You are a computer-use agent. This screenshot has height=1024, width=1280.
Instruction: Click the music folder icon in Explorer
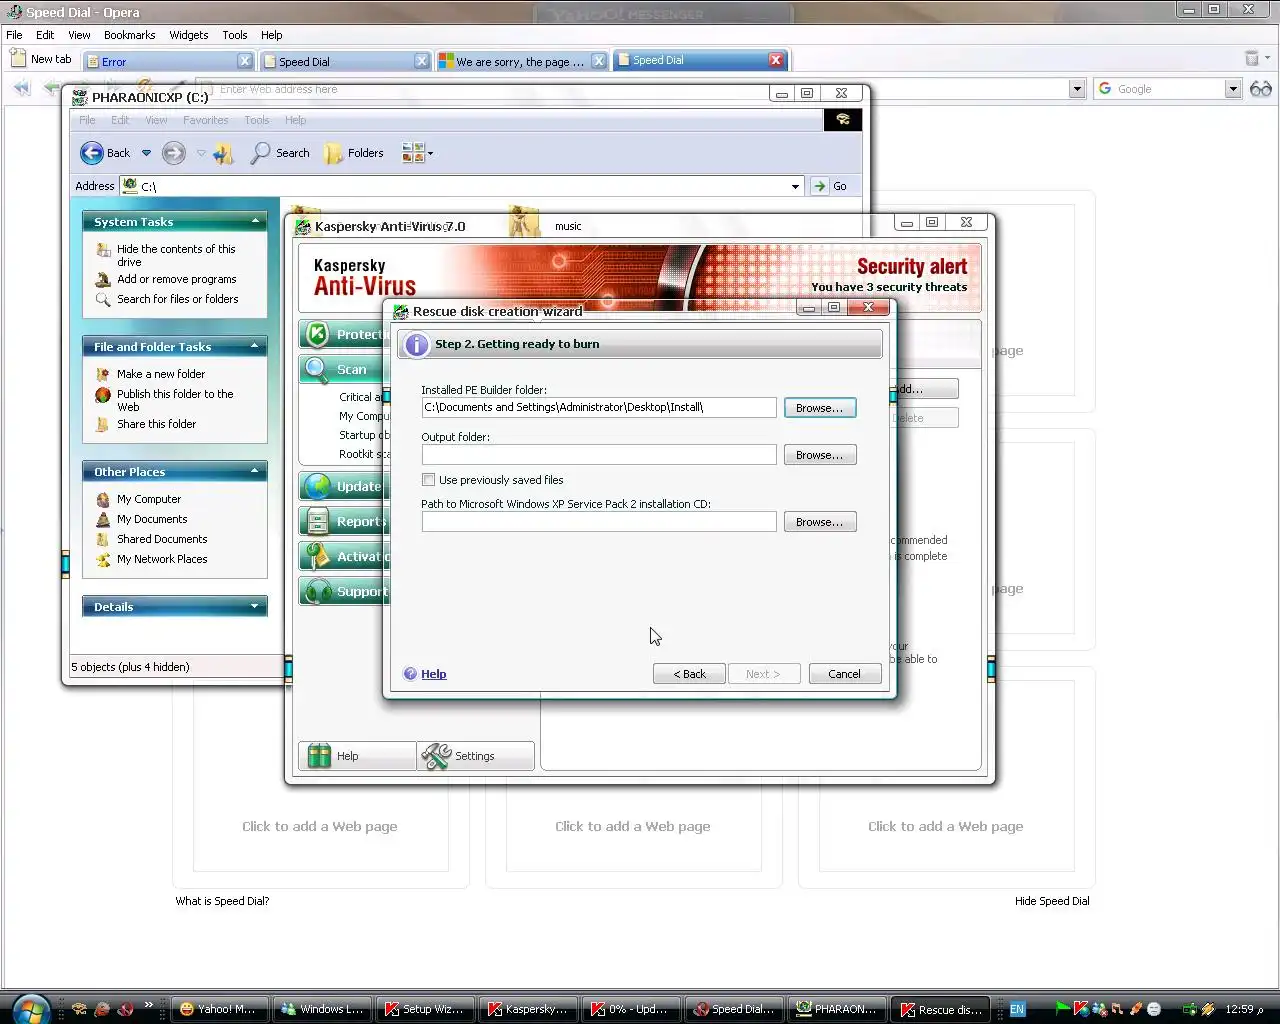click(523, 224)
